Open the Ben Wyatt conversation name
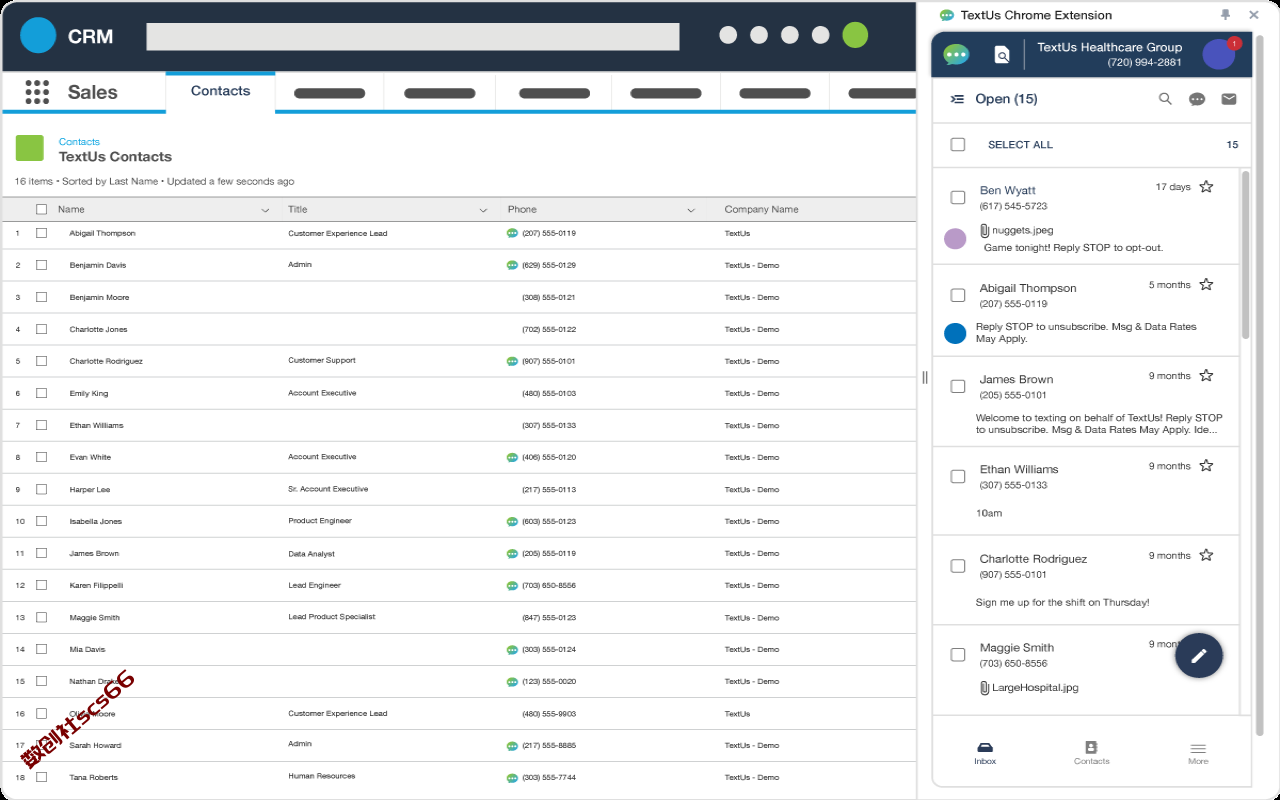The height and width of the screenshot is (800, 1280). pyautogui.click(x=1007, y=190)
